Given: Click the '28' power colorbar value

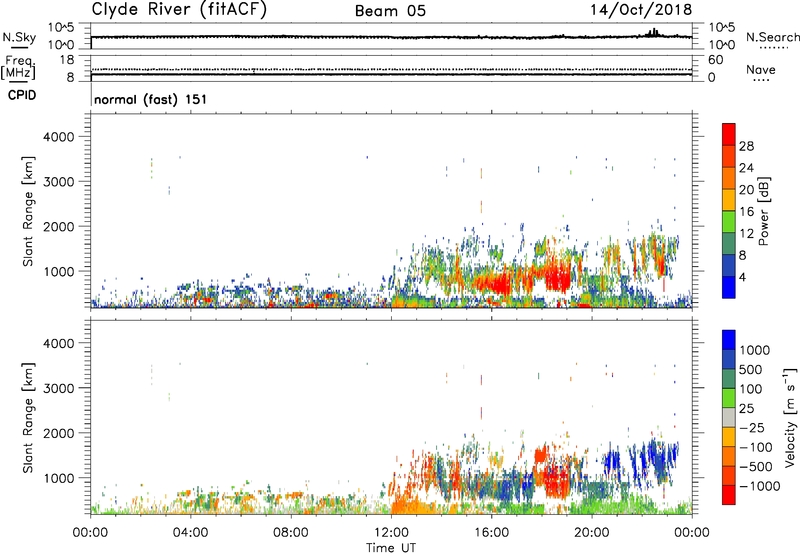Looking at the screenshot, I should coord(746,146).
